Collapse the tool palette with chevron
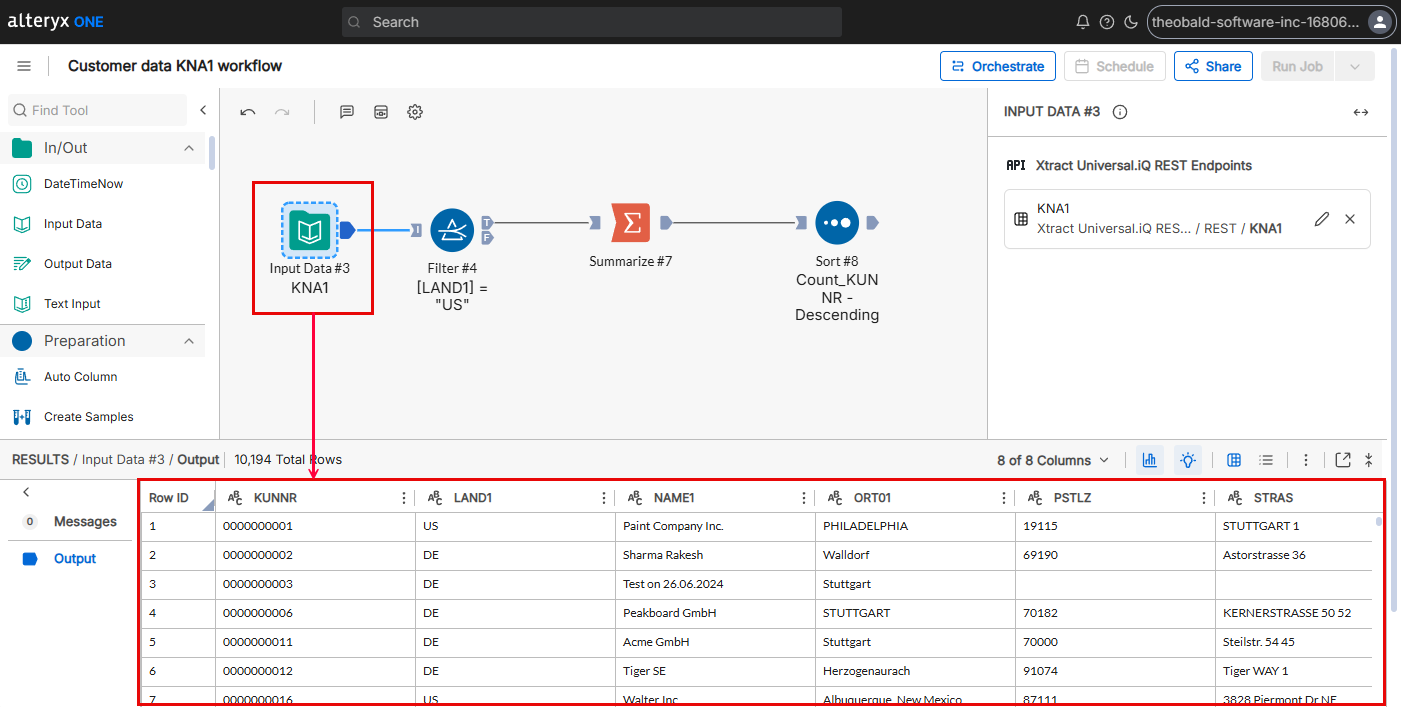This screenshot has width=1401, height=707. [x=203, y=110]
